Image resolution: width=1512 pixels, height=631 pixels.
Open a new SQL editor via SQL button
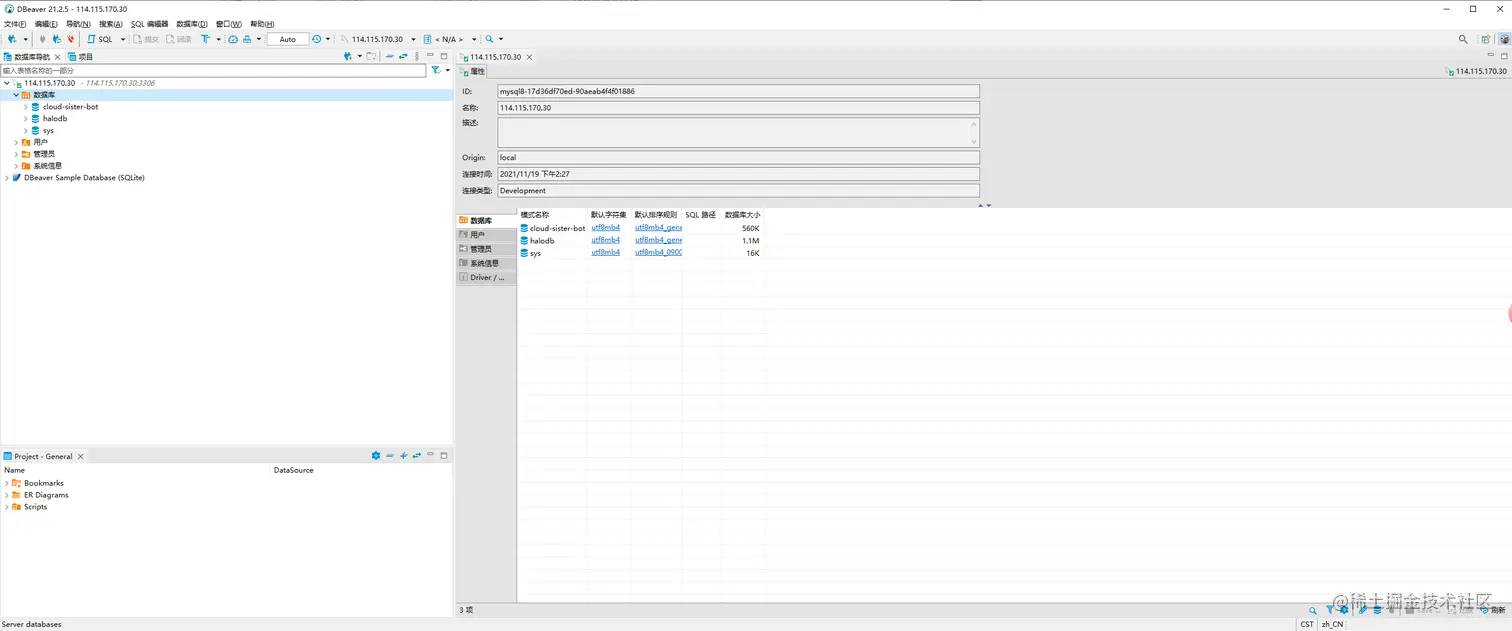(x=100, y=39)
